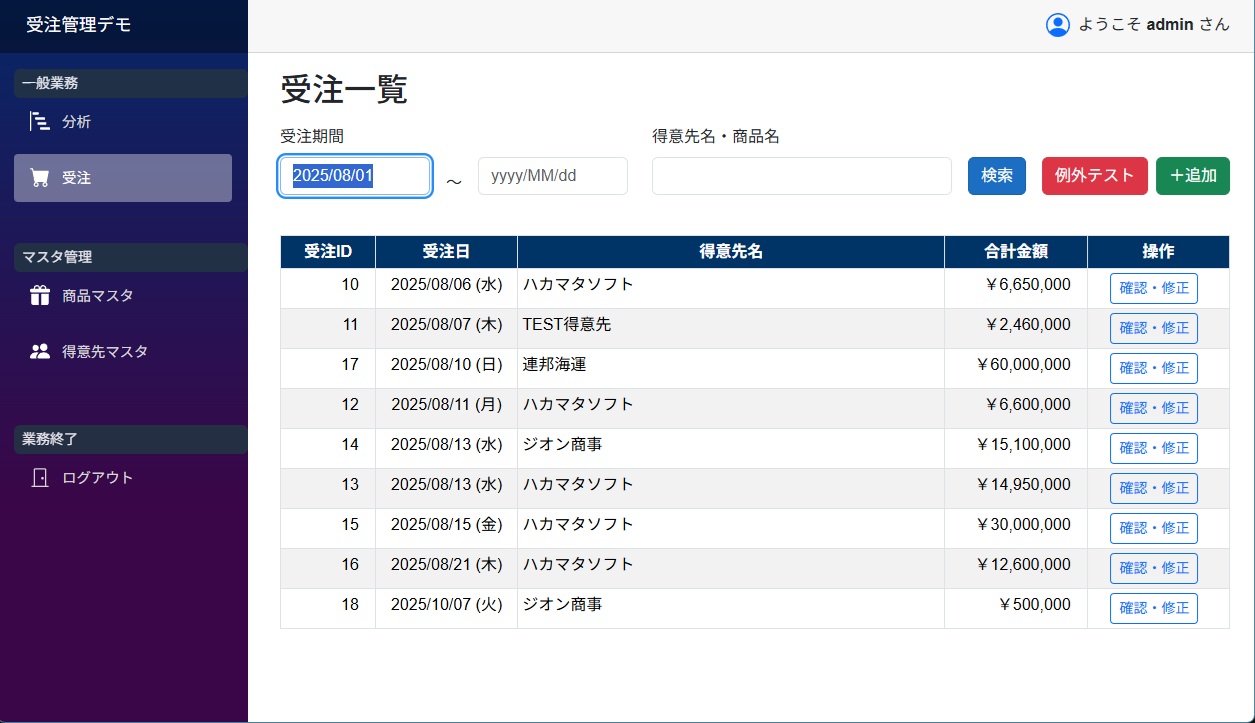Focus the 得意先名・商品名 search box
Viewport: 1255px width, 723px height.
(x=800, y=175)
